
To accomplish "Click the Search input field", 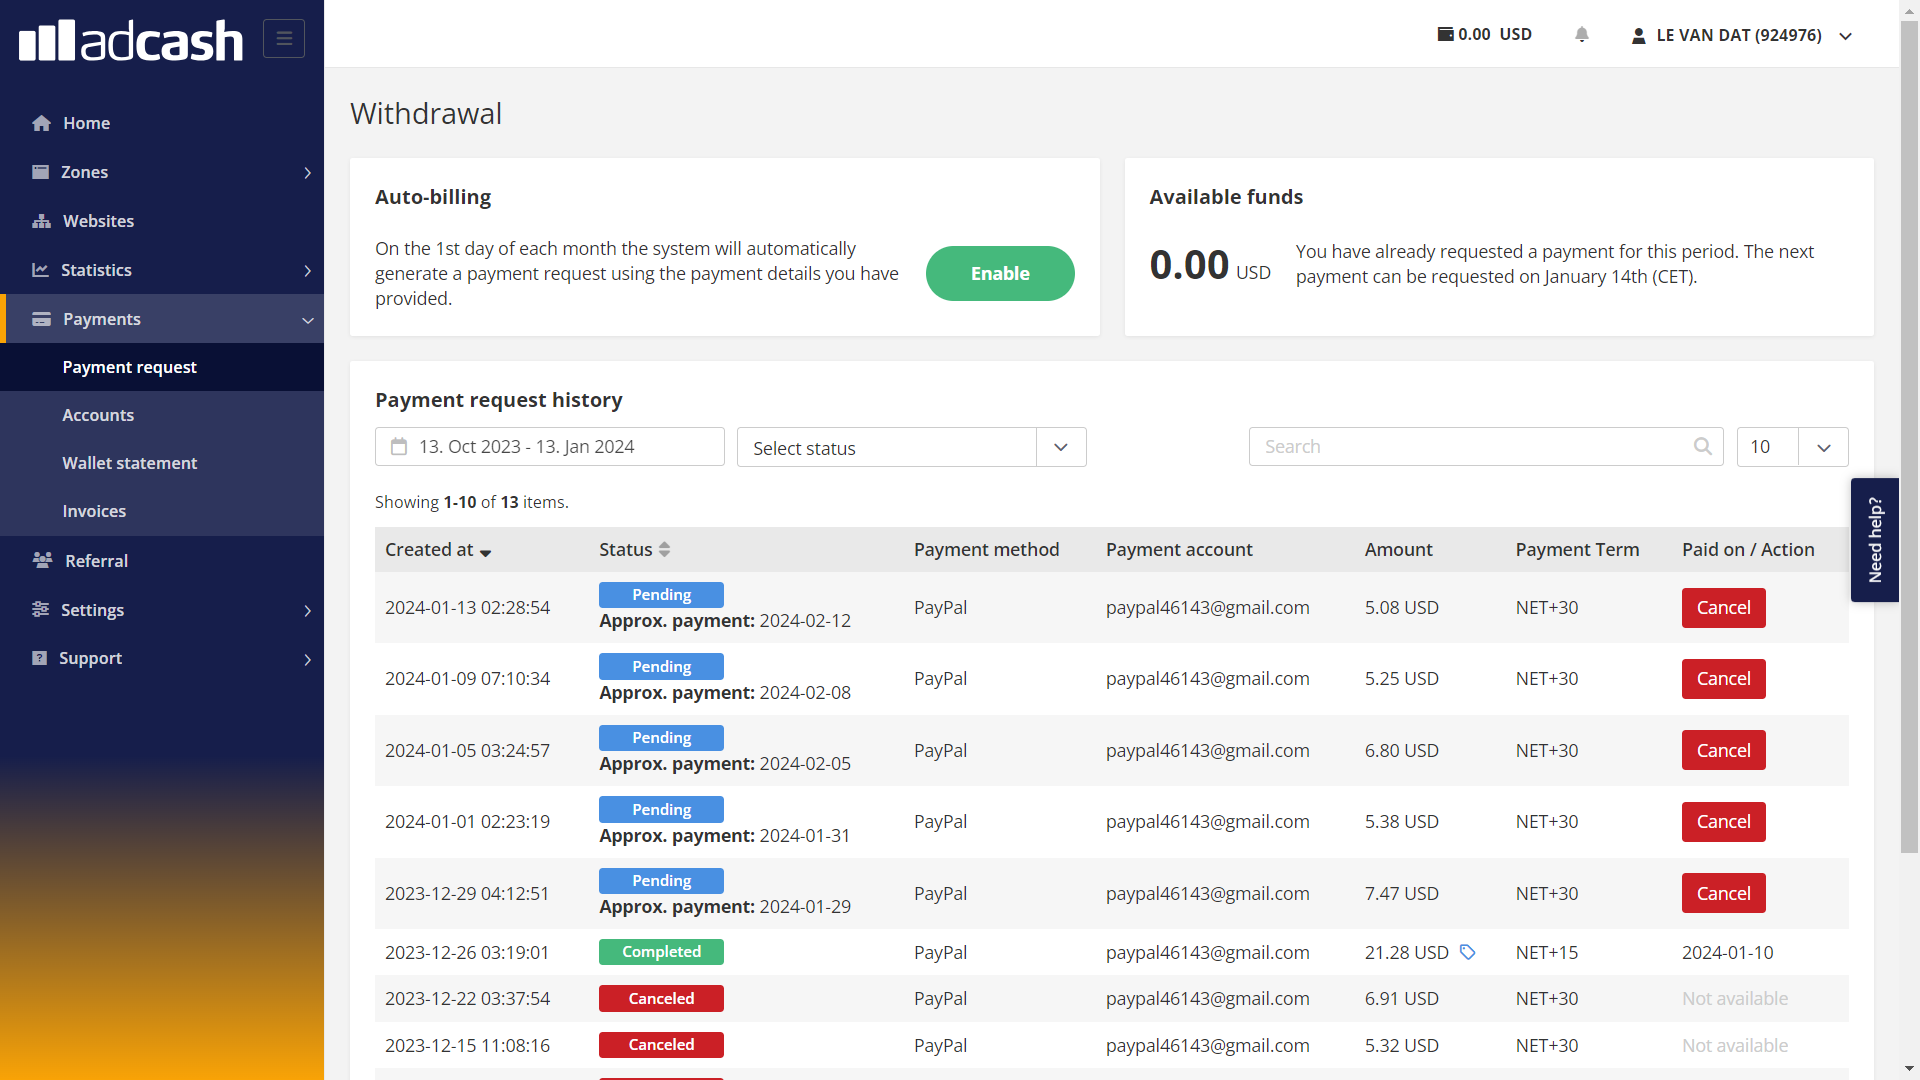I will click(1486, 447).
